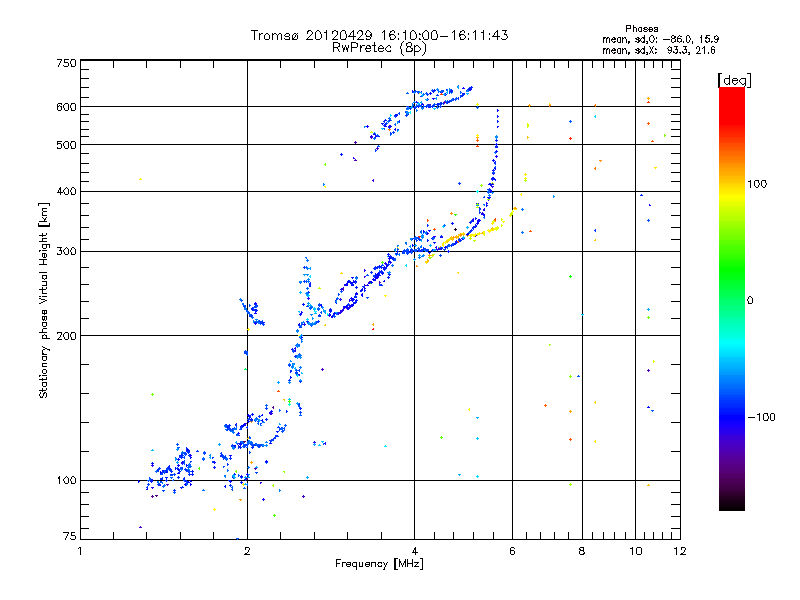Click the "Stationary phase Virtual Height [km]" label
Screen dimensions: 800x600
tap(44, 301)
